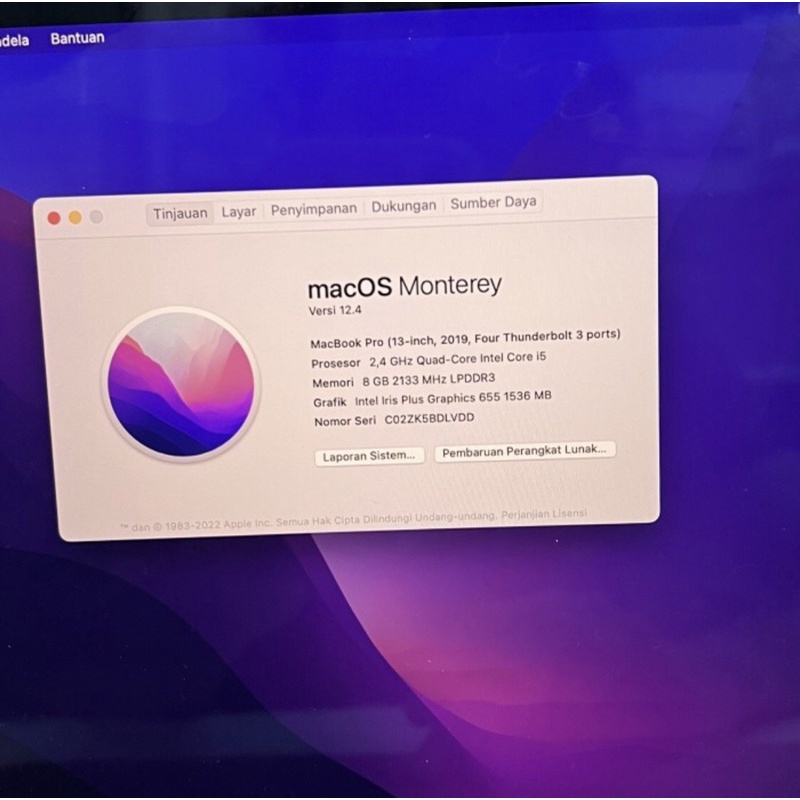Click the Memori label
This screenshot has width=800, height=800.
click(x=333, y=383)
